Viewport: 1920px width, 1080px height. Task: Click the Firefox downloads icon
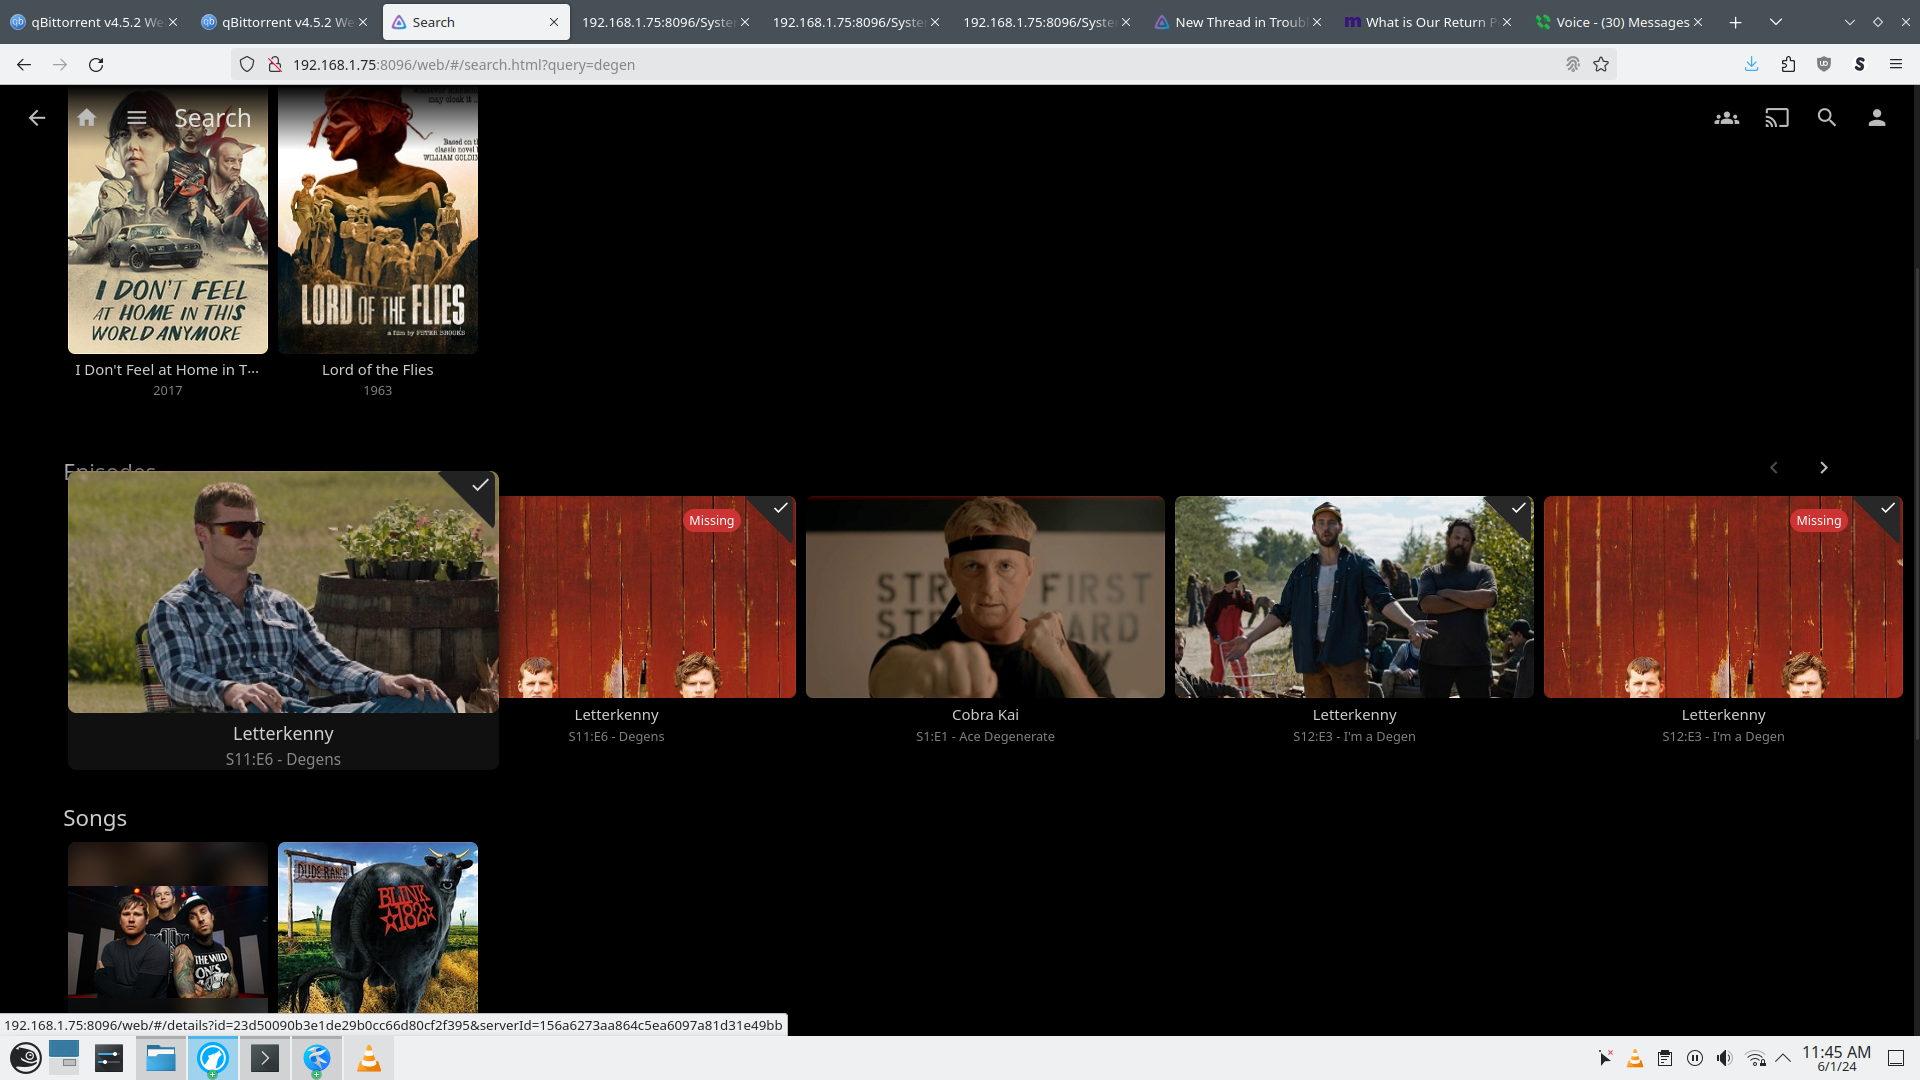click(x=1751, y=64)
